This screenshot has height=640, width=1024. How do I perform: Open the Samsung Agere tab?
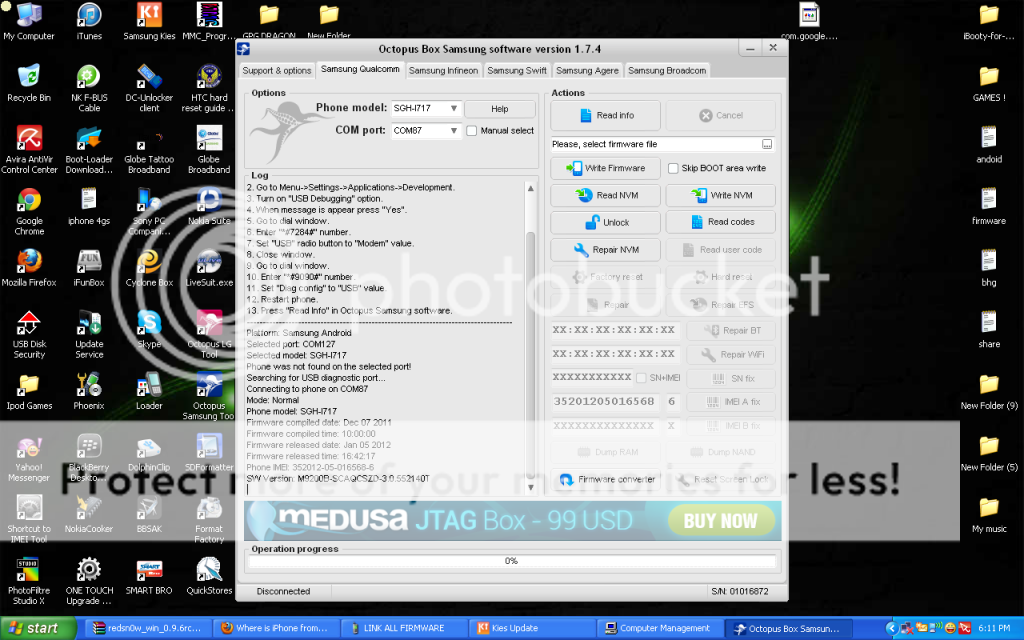(x=587, y=71)
